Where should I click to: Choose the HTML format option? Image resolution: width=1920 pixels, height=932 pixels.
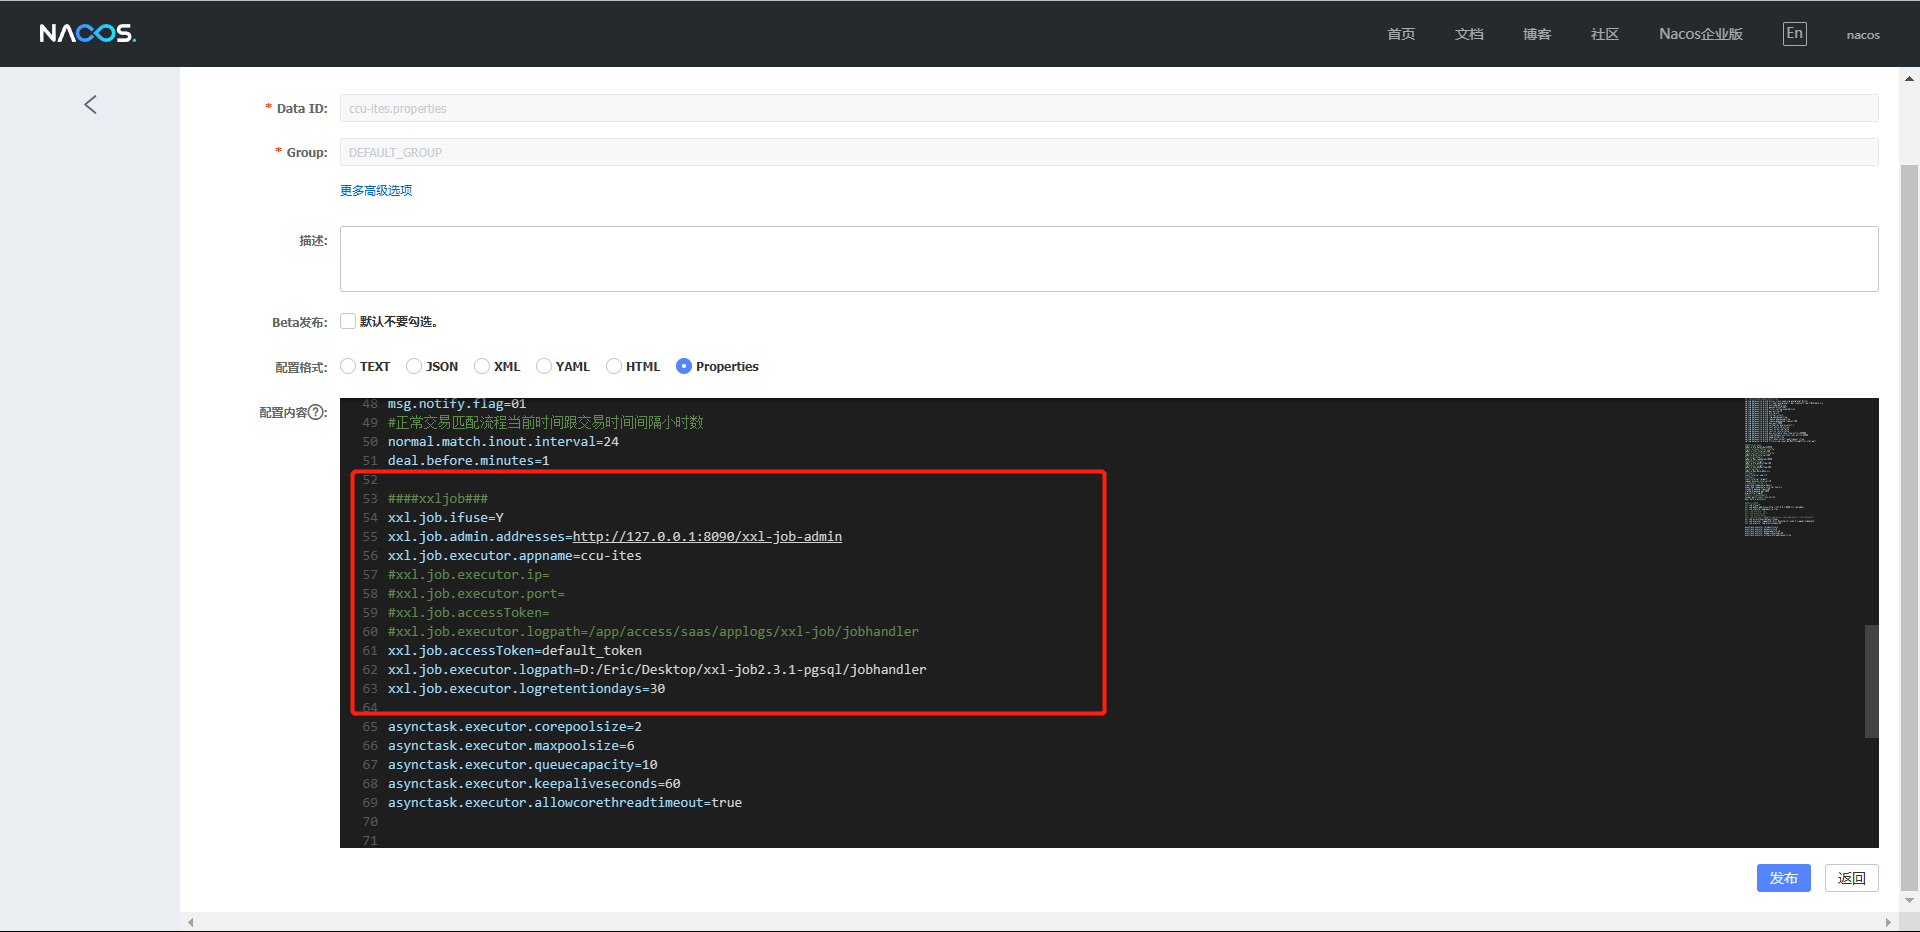(x=614, y=366)
